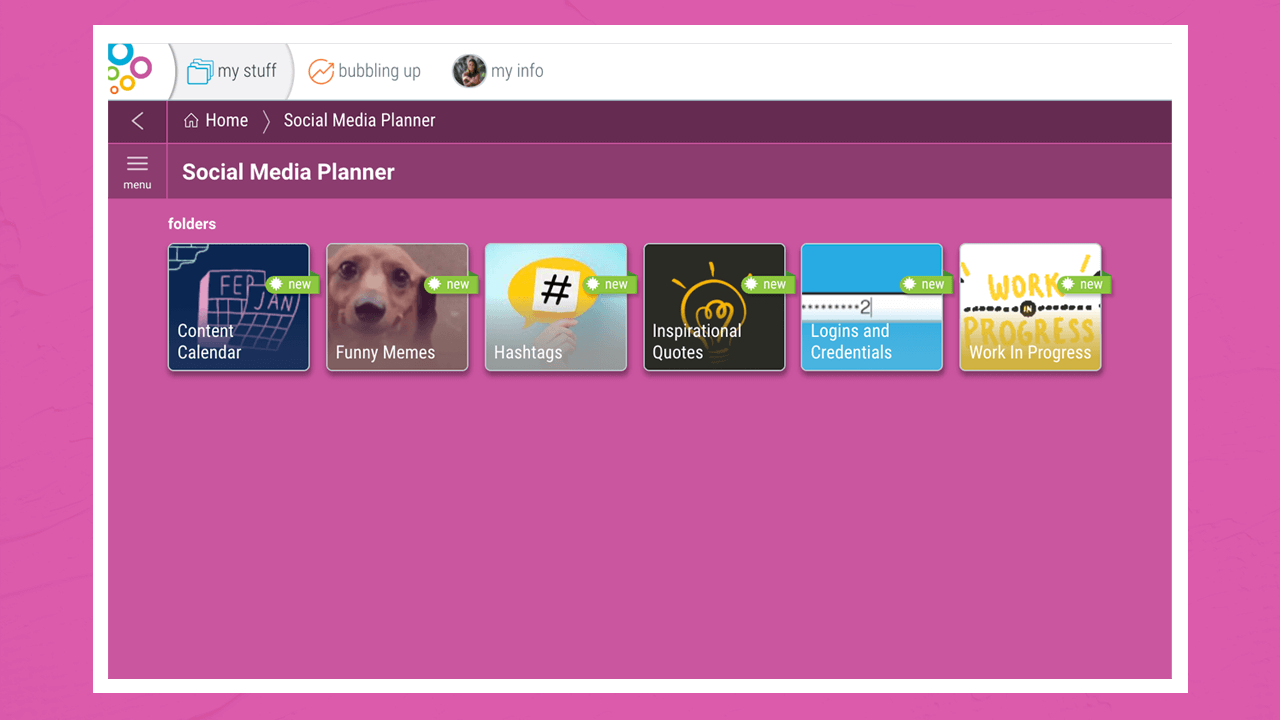Click the new badge on Funny Memes
The image size is (1280, 720).
pos(450,284)
